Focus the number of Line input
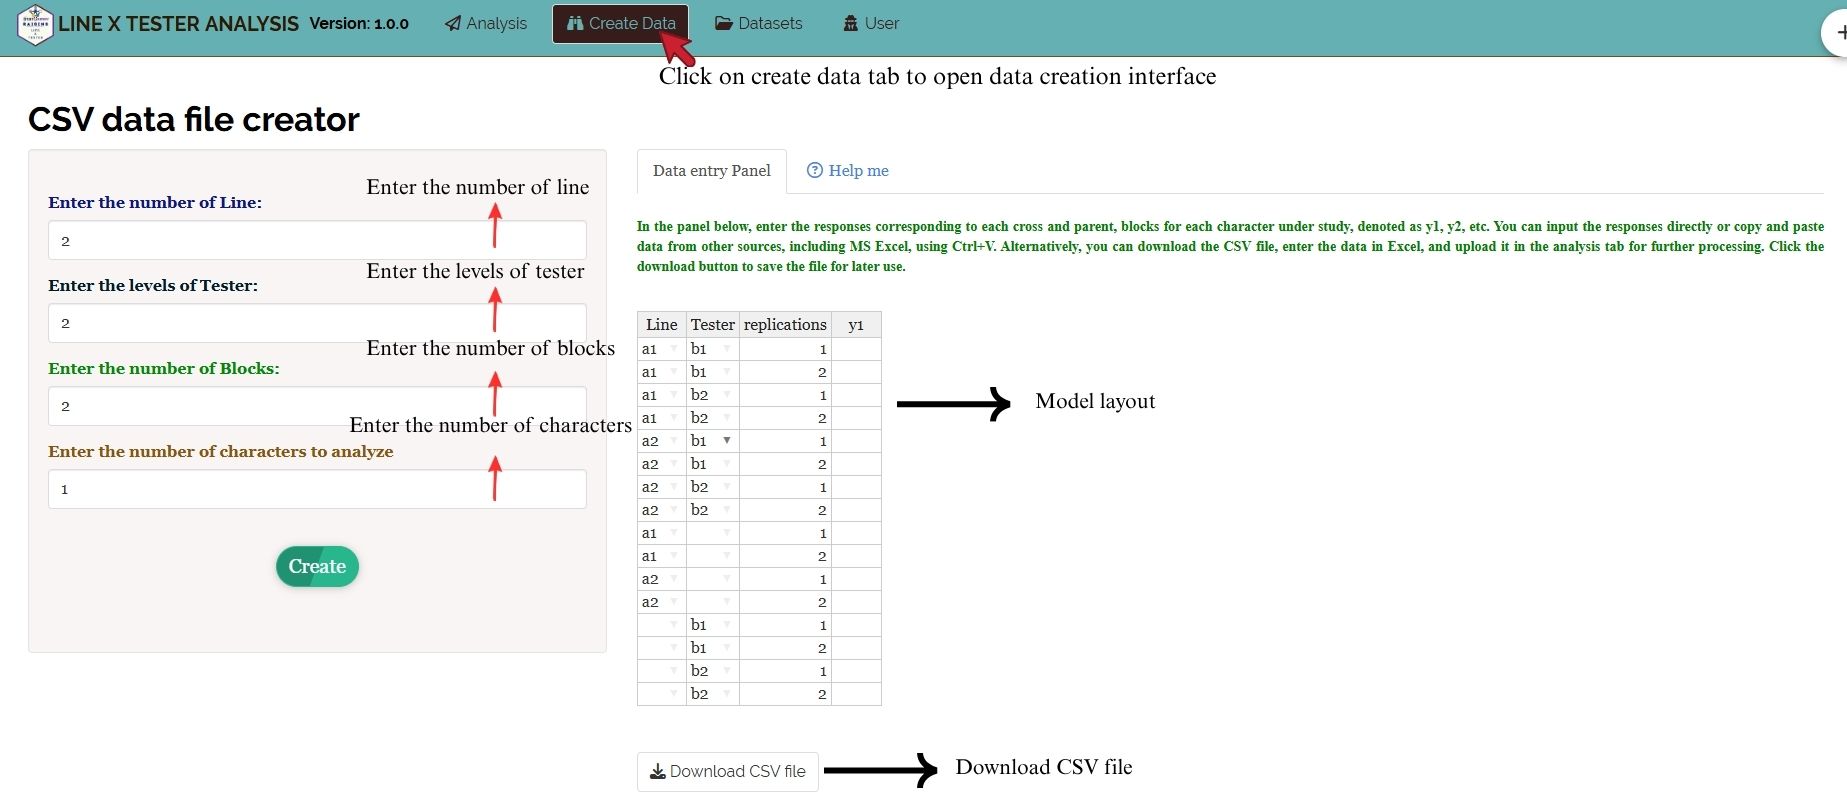 coord(317,240)
